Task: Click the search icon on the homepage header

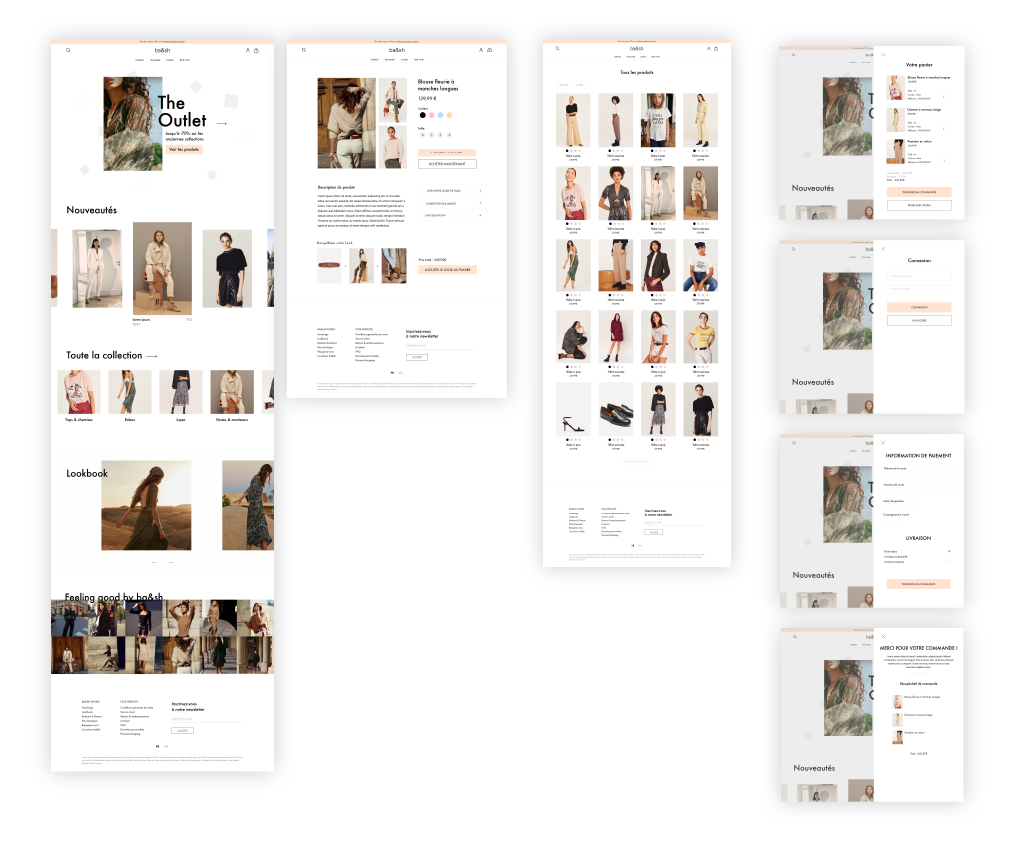Action: tap(68, 50)
